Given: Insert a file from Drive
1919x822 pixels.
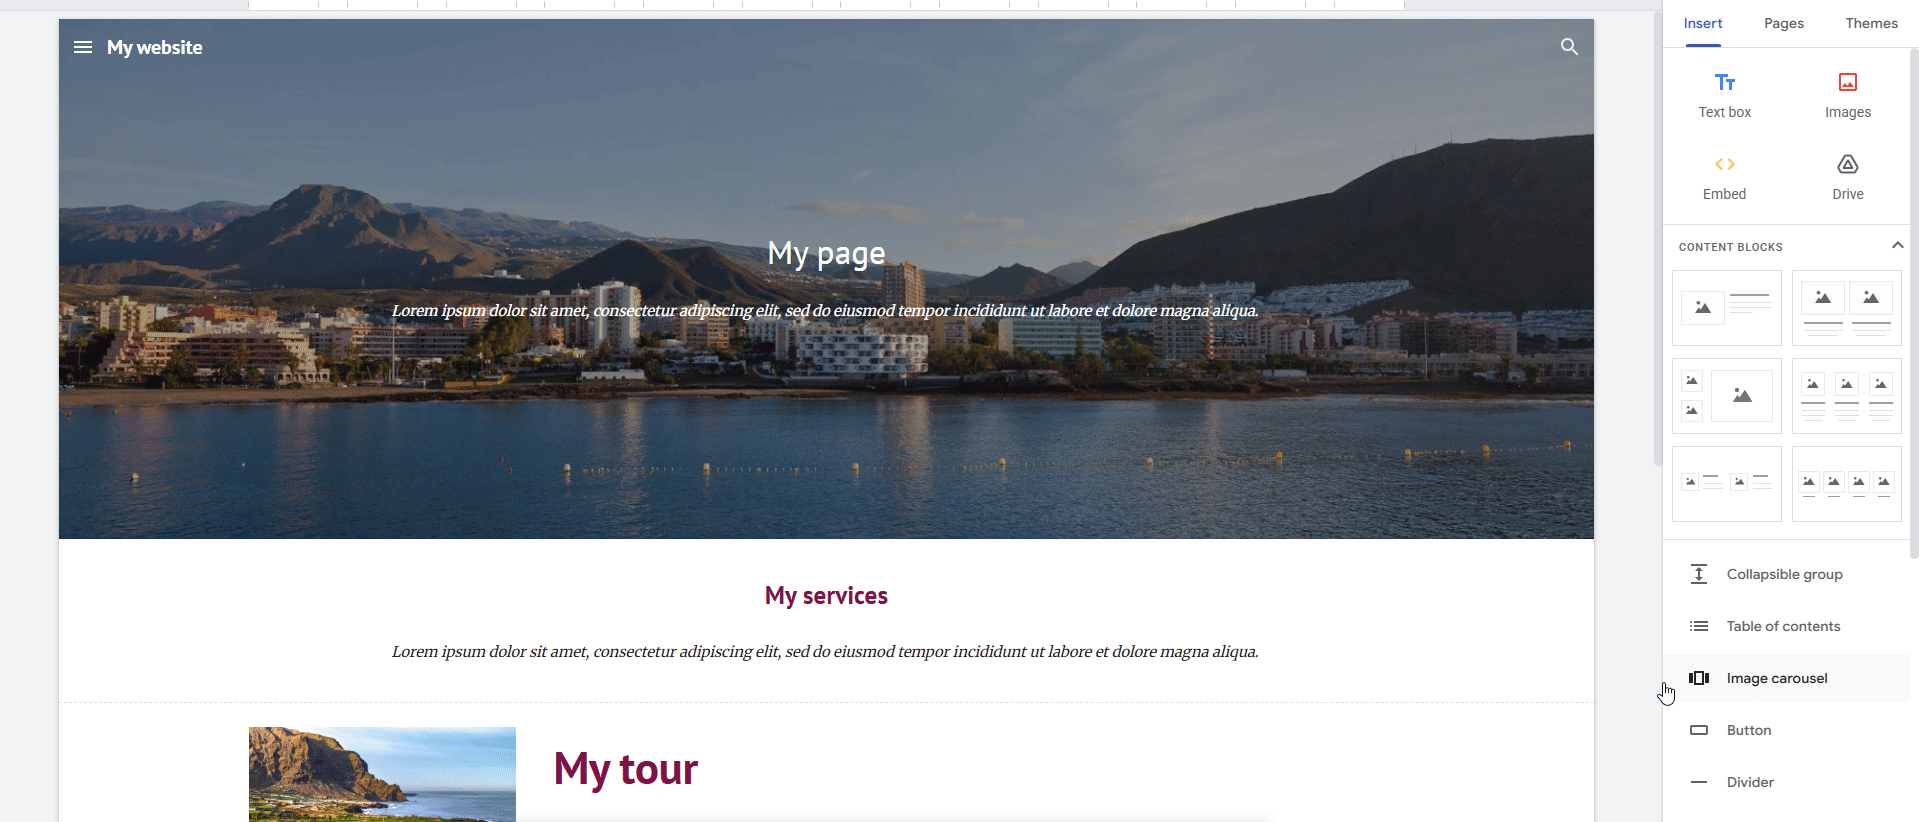Looking at the screenshot, I should [x=1847, y=178].
